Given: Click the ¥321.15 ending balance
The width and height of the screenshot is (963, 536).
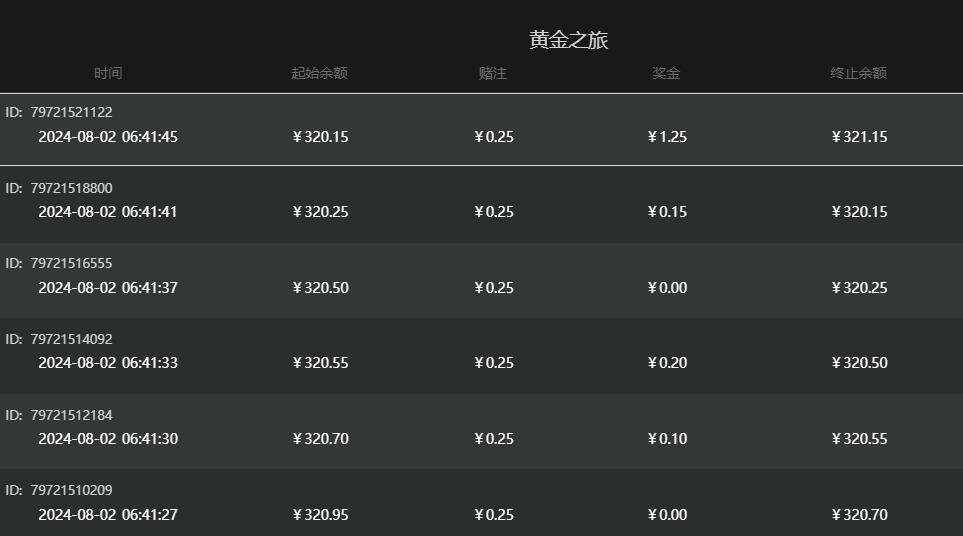Looking at the screenshot, I should click(x=859, y=137).
